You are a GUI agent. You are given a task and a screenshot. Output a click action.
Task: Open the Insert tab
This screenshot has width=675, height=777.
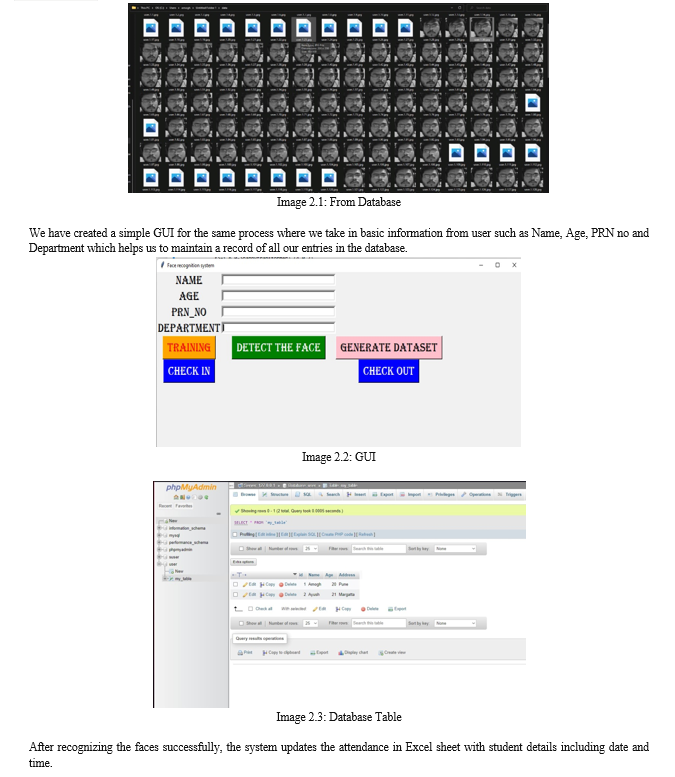(356, 495)
